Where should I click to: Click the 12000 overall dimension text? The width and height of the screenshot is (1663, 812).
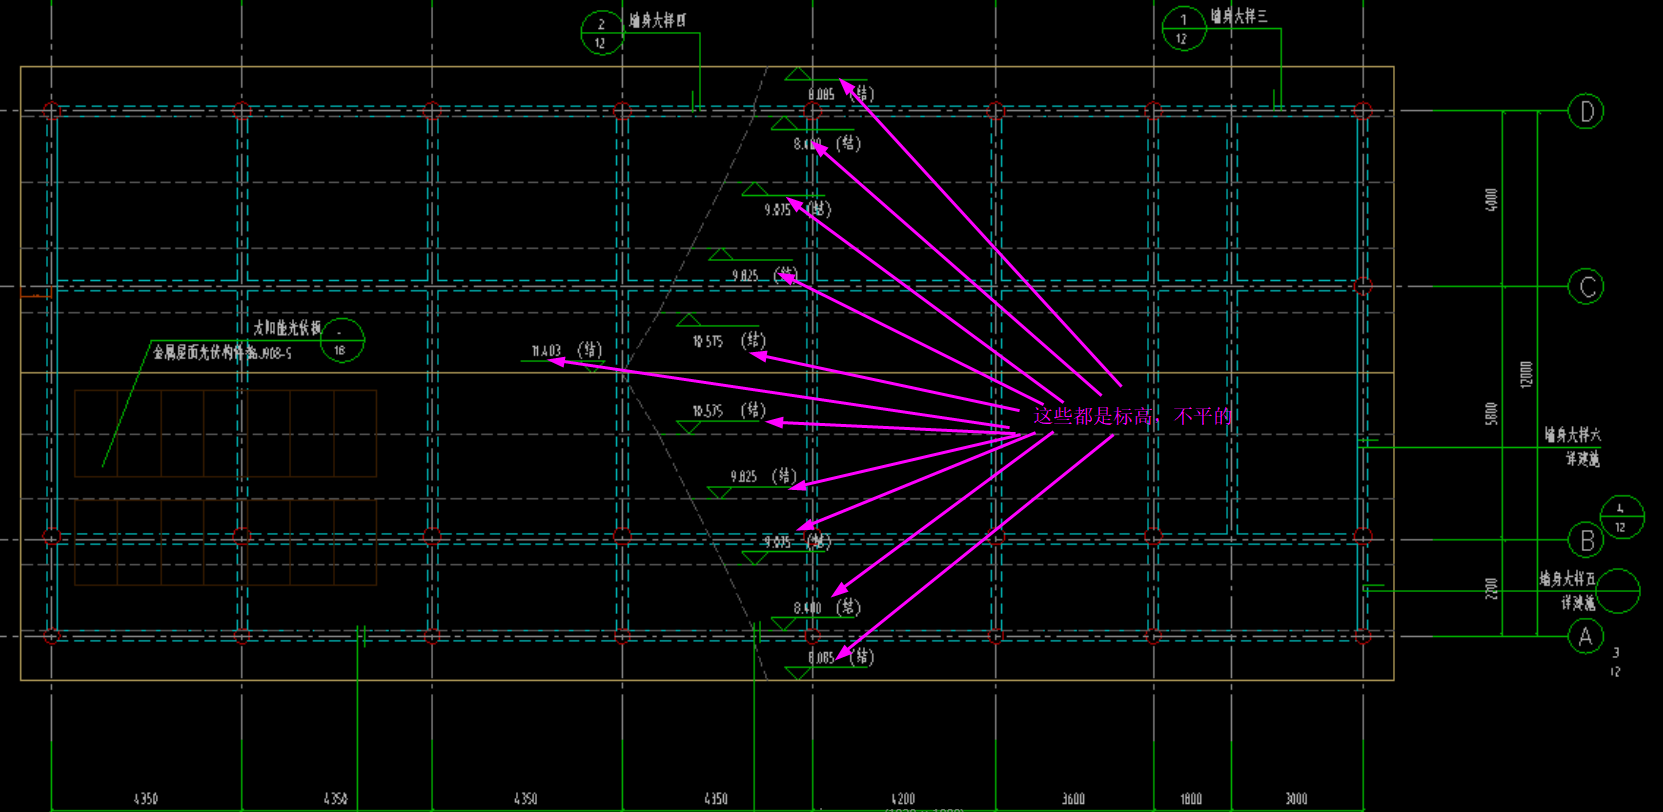click(1526, 375)
